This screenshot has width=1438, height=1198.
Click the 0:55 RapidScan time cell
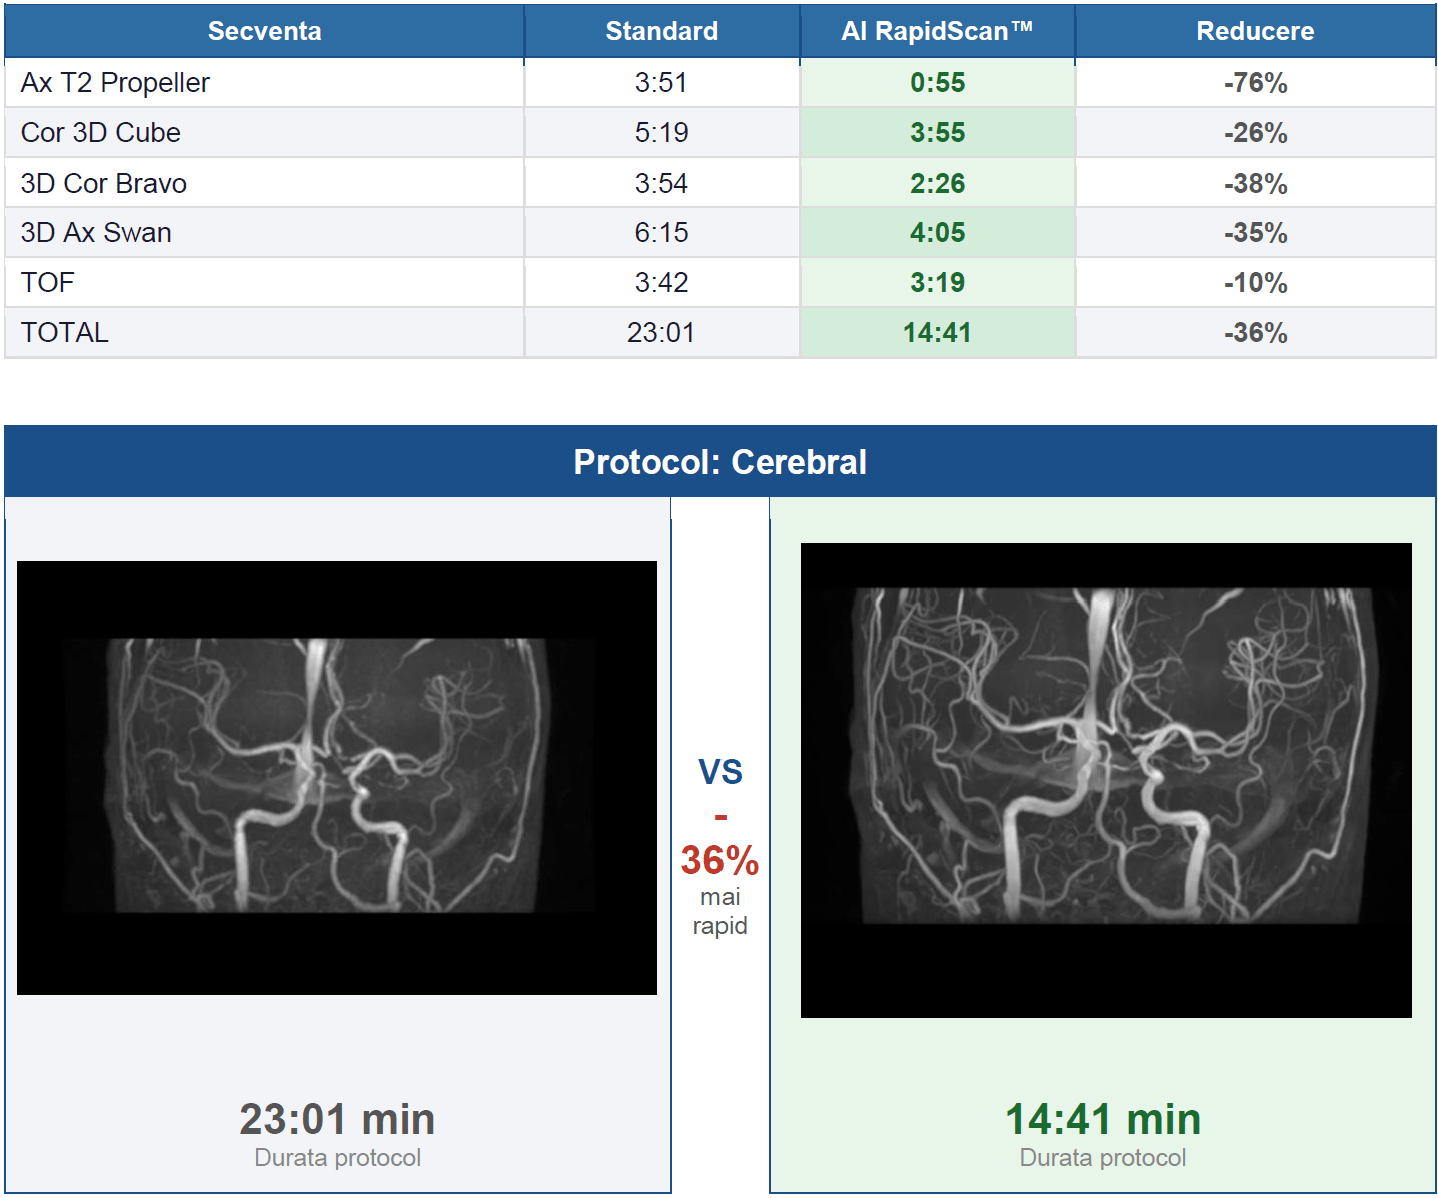[937, 82]
